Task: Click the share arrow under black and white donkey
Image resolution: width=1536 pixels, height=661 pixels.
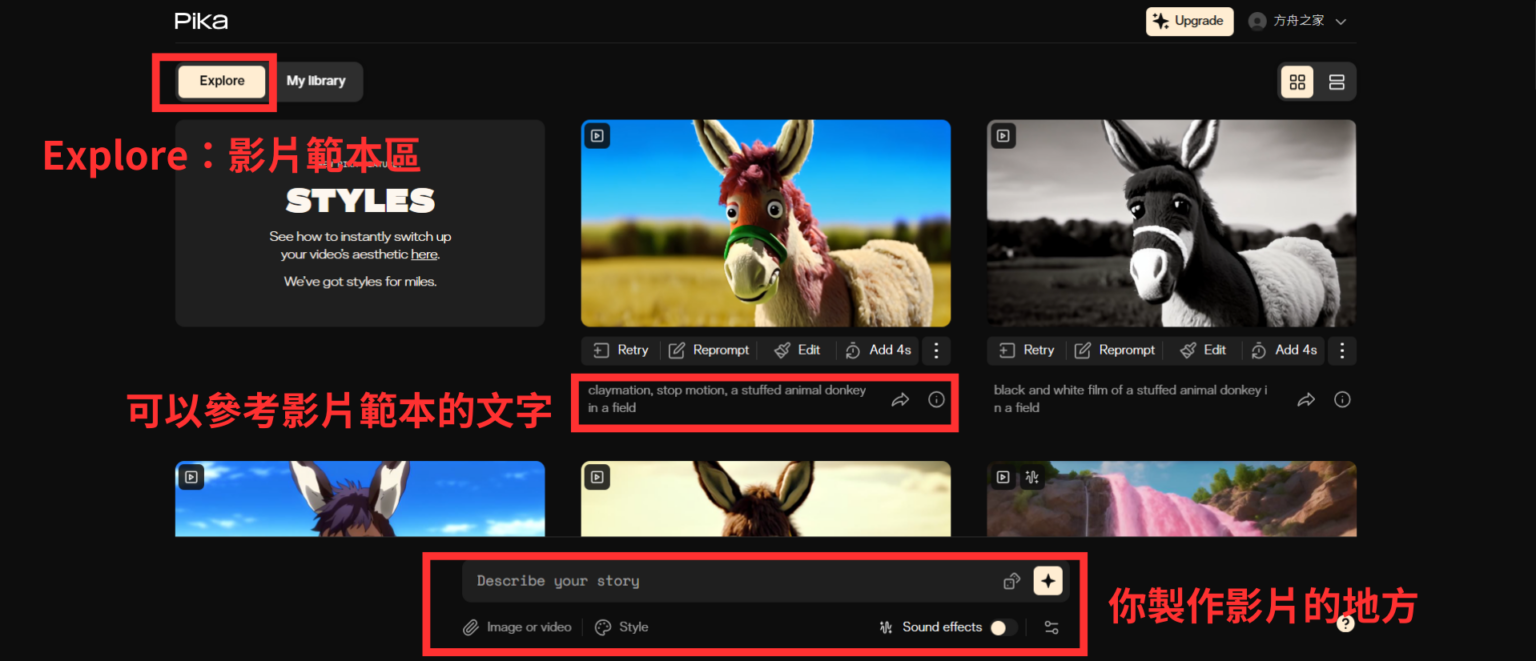Action: pyautogui.click(x=1306, y=400)
